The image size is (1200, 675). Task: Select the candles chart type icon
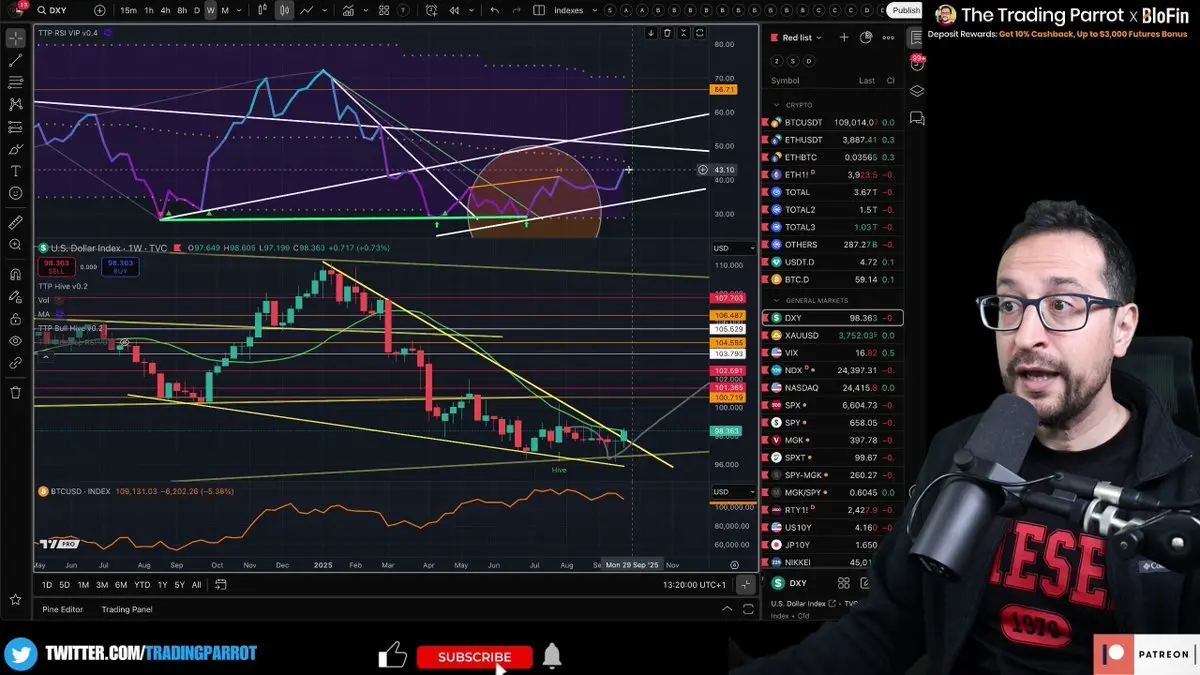pyautogui.click(x=285, y=10)
